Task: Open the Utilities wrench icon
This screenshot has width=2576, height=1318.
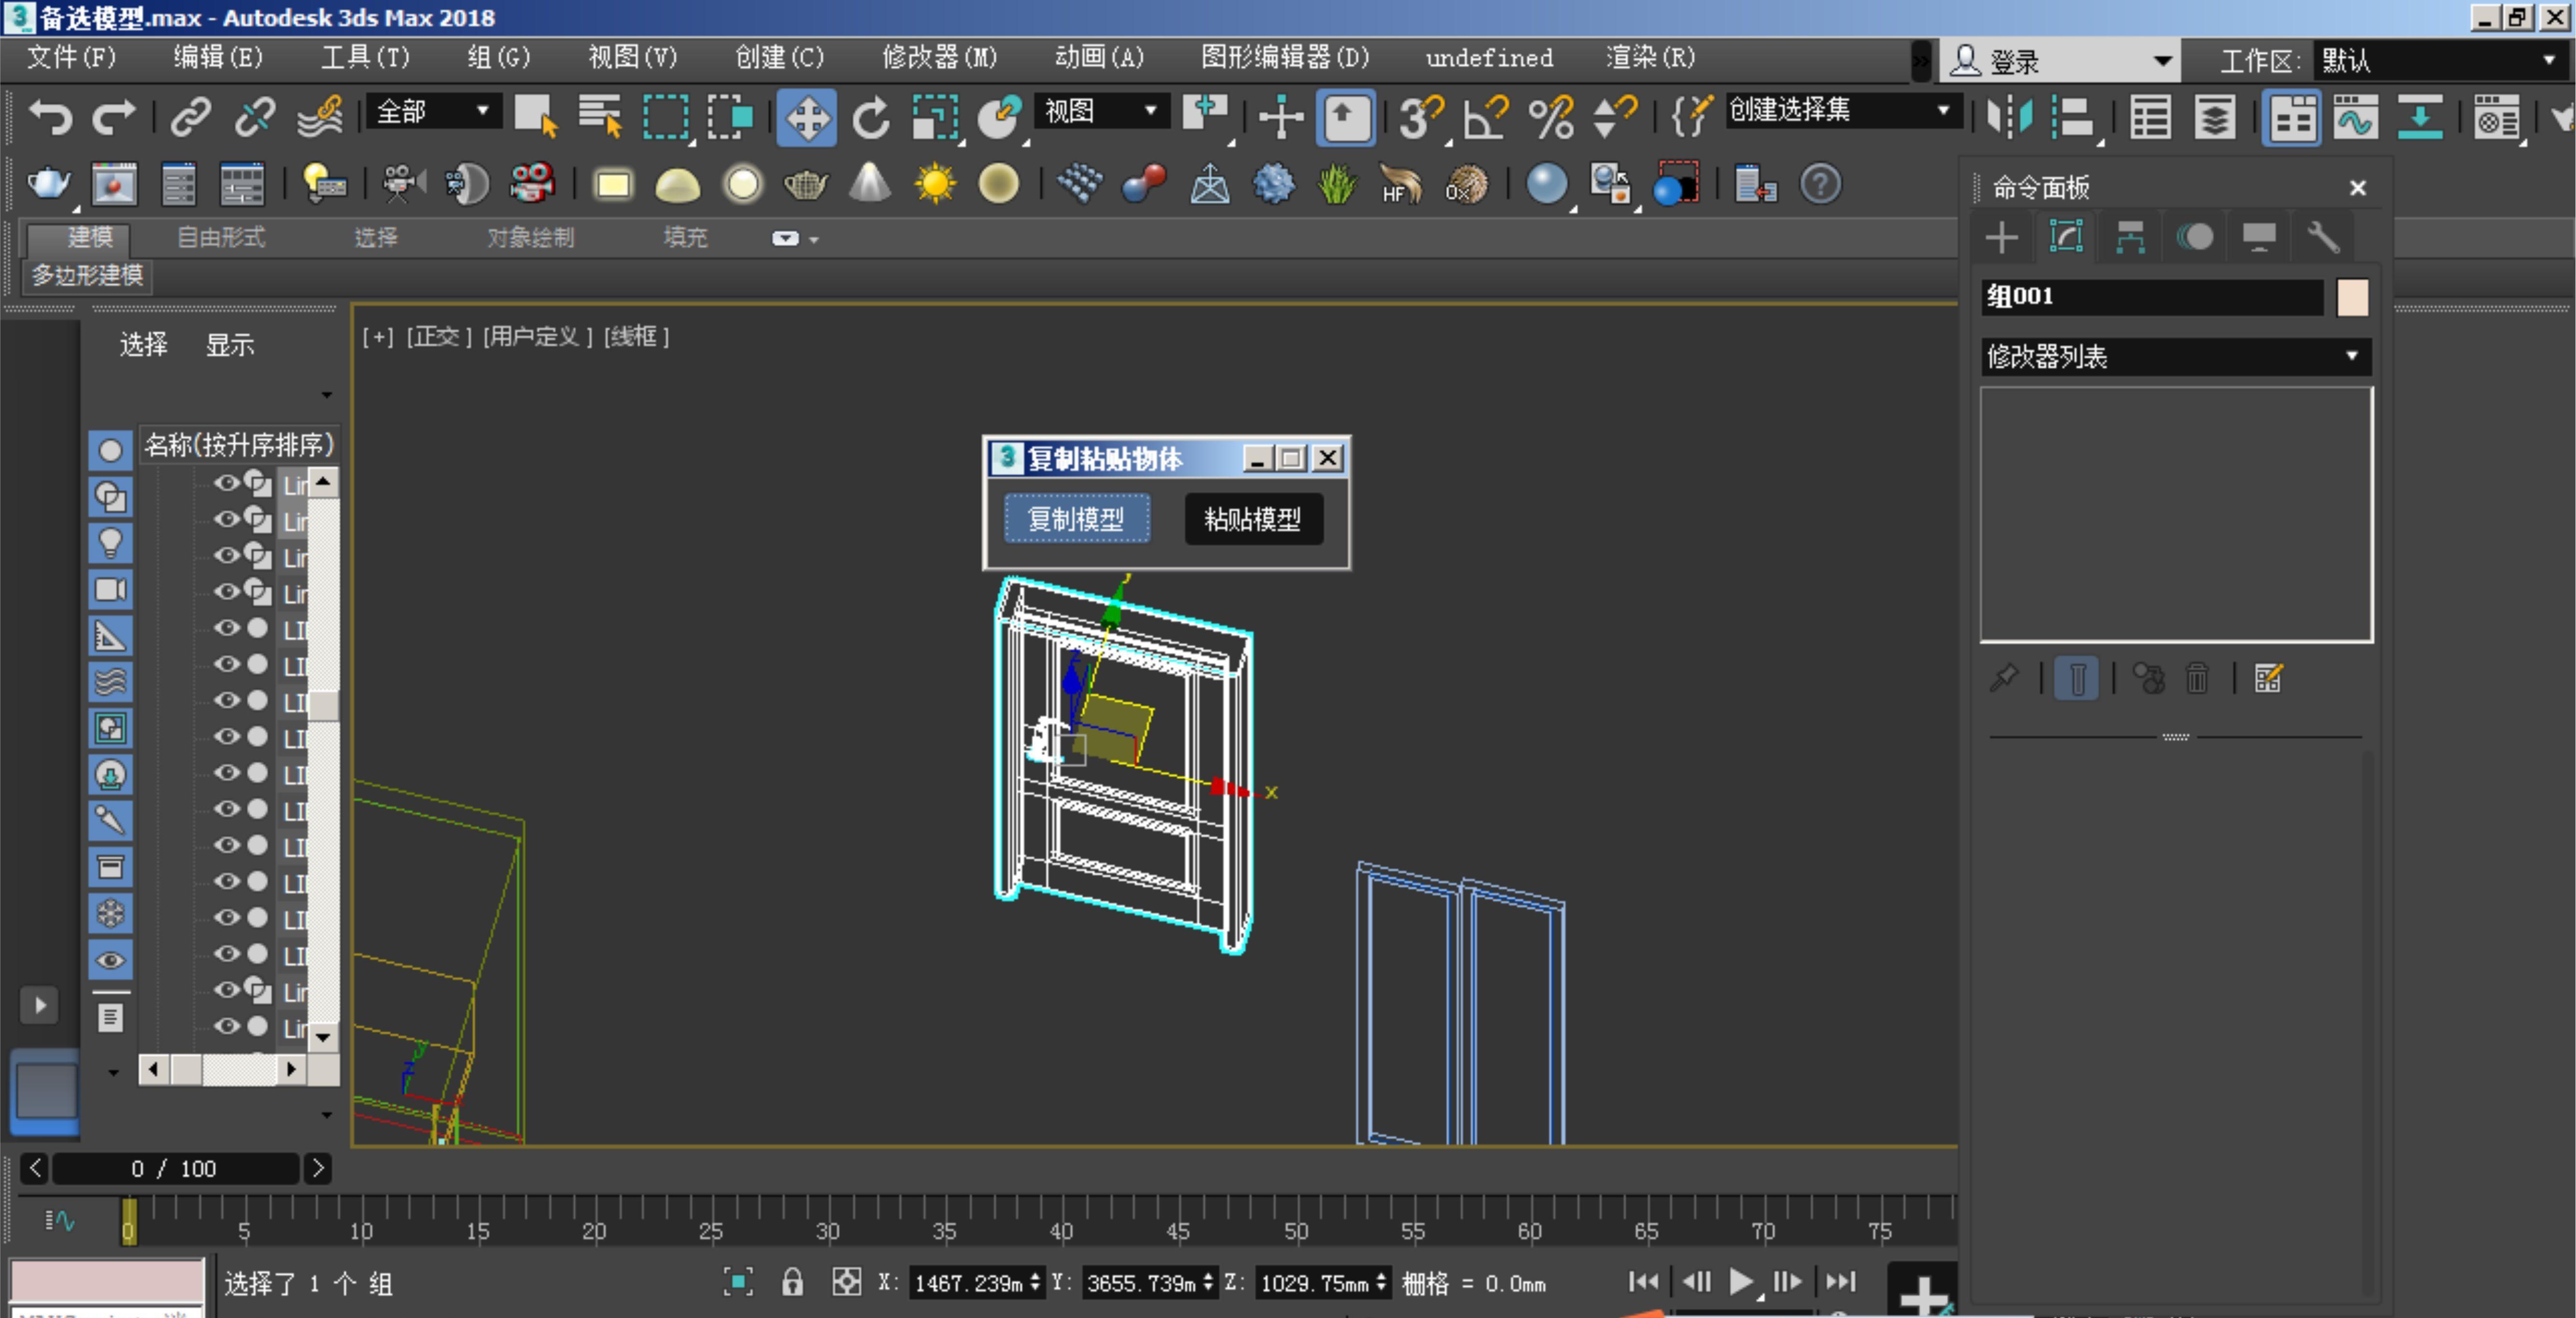Action: coord(2323,238)
